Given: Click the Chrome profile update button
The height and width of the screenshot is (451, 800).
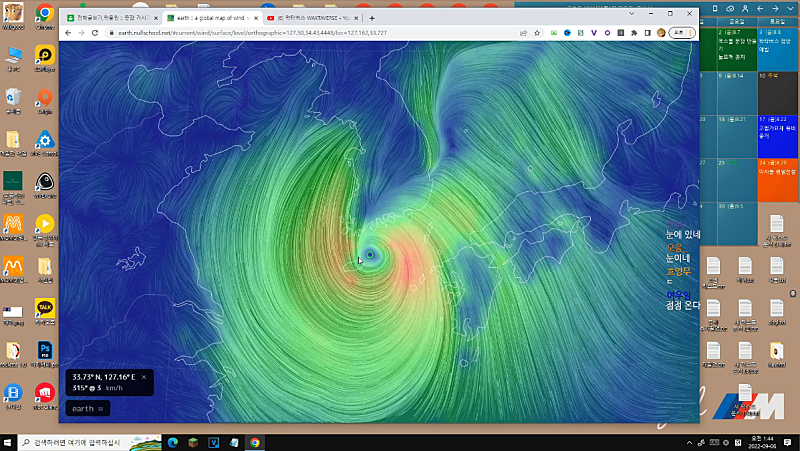Looking at the screenshot, I should (x=680, y=33).
